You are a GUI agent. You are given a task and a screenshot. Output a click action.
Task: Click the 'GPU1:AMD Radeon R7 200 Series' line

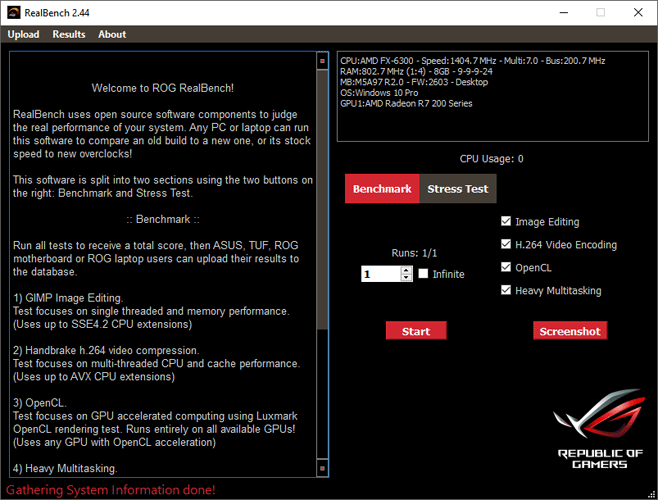tap(406, 103)
